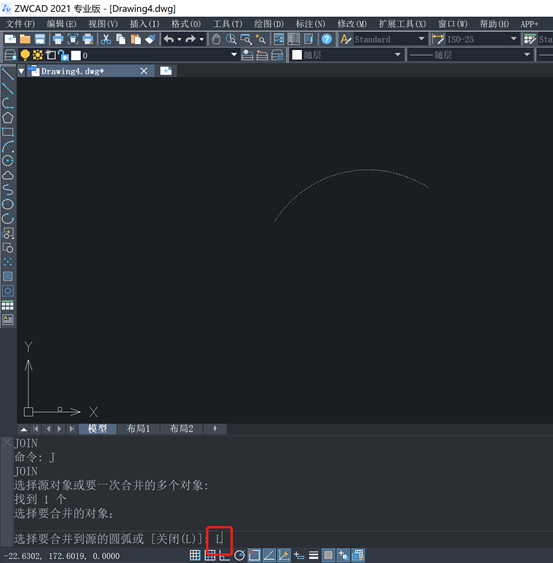Add a new layout with plus button
553x563 pixels.
click(215, 429)
